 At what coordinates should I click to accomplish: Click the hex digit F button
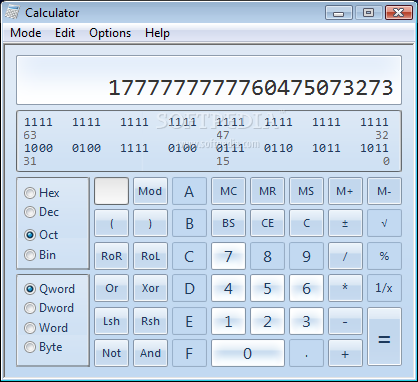[x=189, y=353]
